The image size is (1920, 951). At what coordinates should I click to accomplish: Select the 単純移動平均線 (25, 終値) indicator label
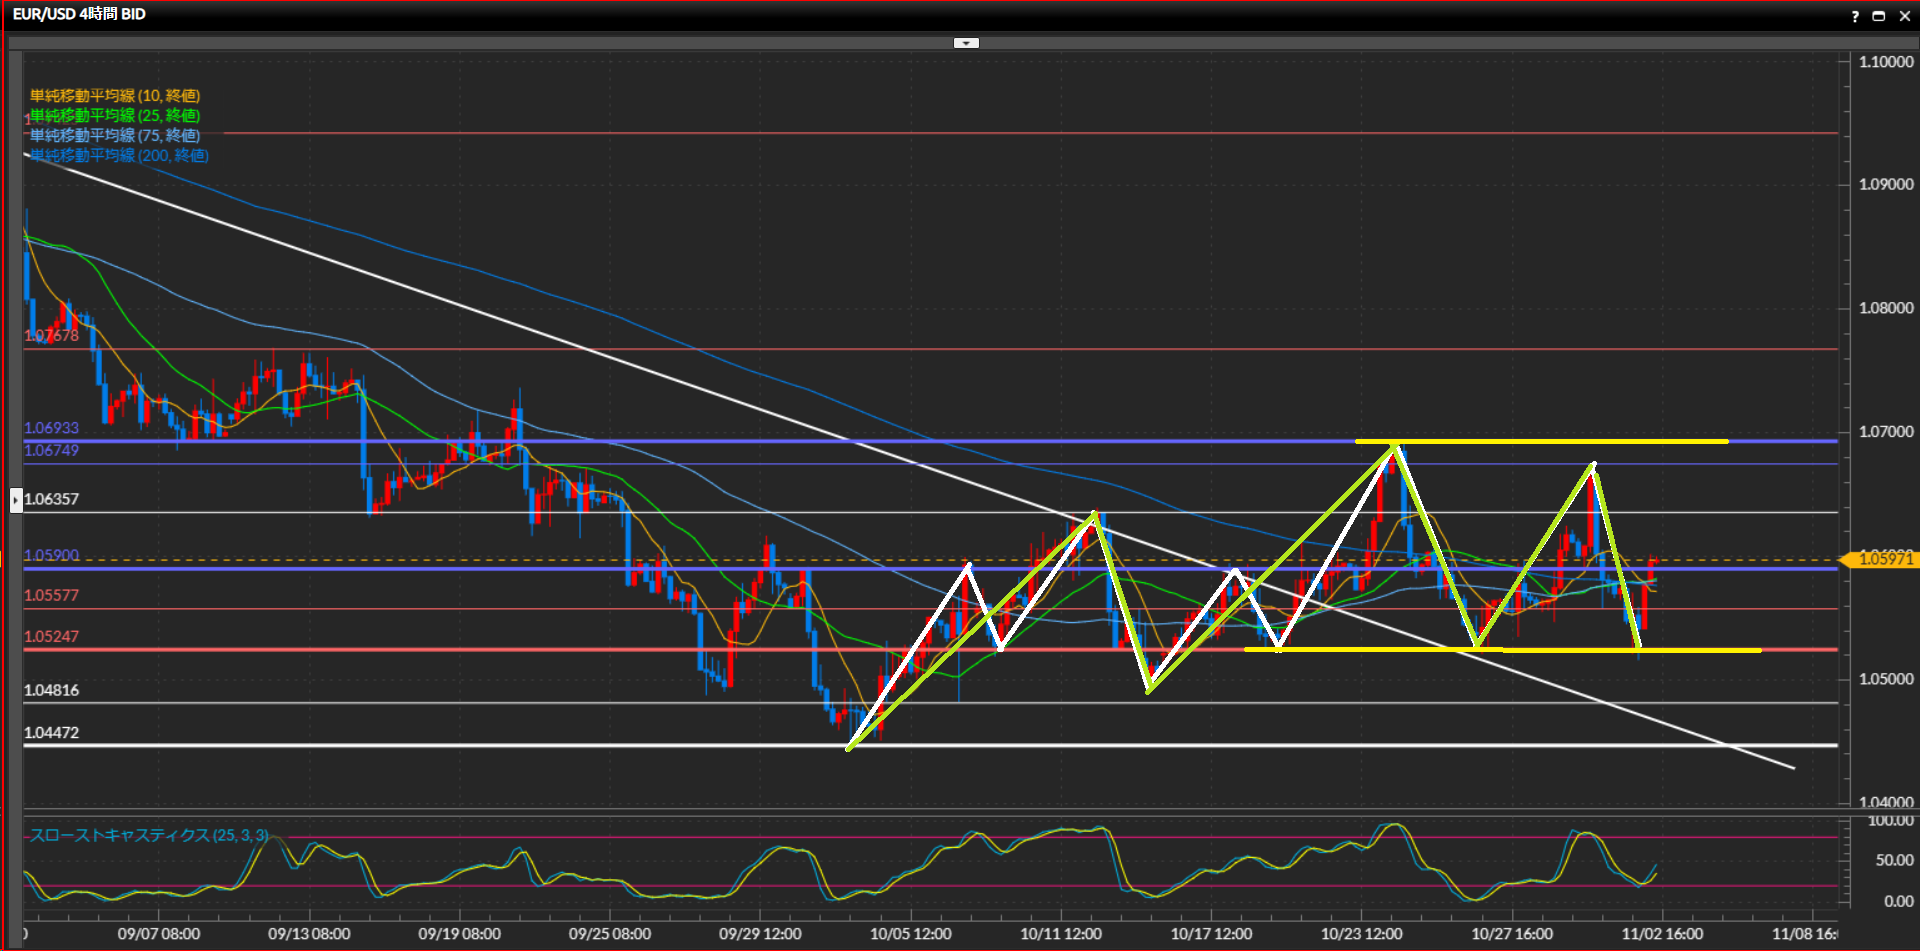click(x=115, y=116)
